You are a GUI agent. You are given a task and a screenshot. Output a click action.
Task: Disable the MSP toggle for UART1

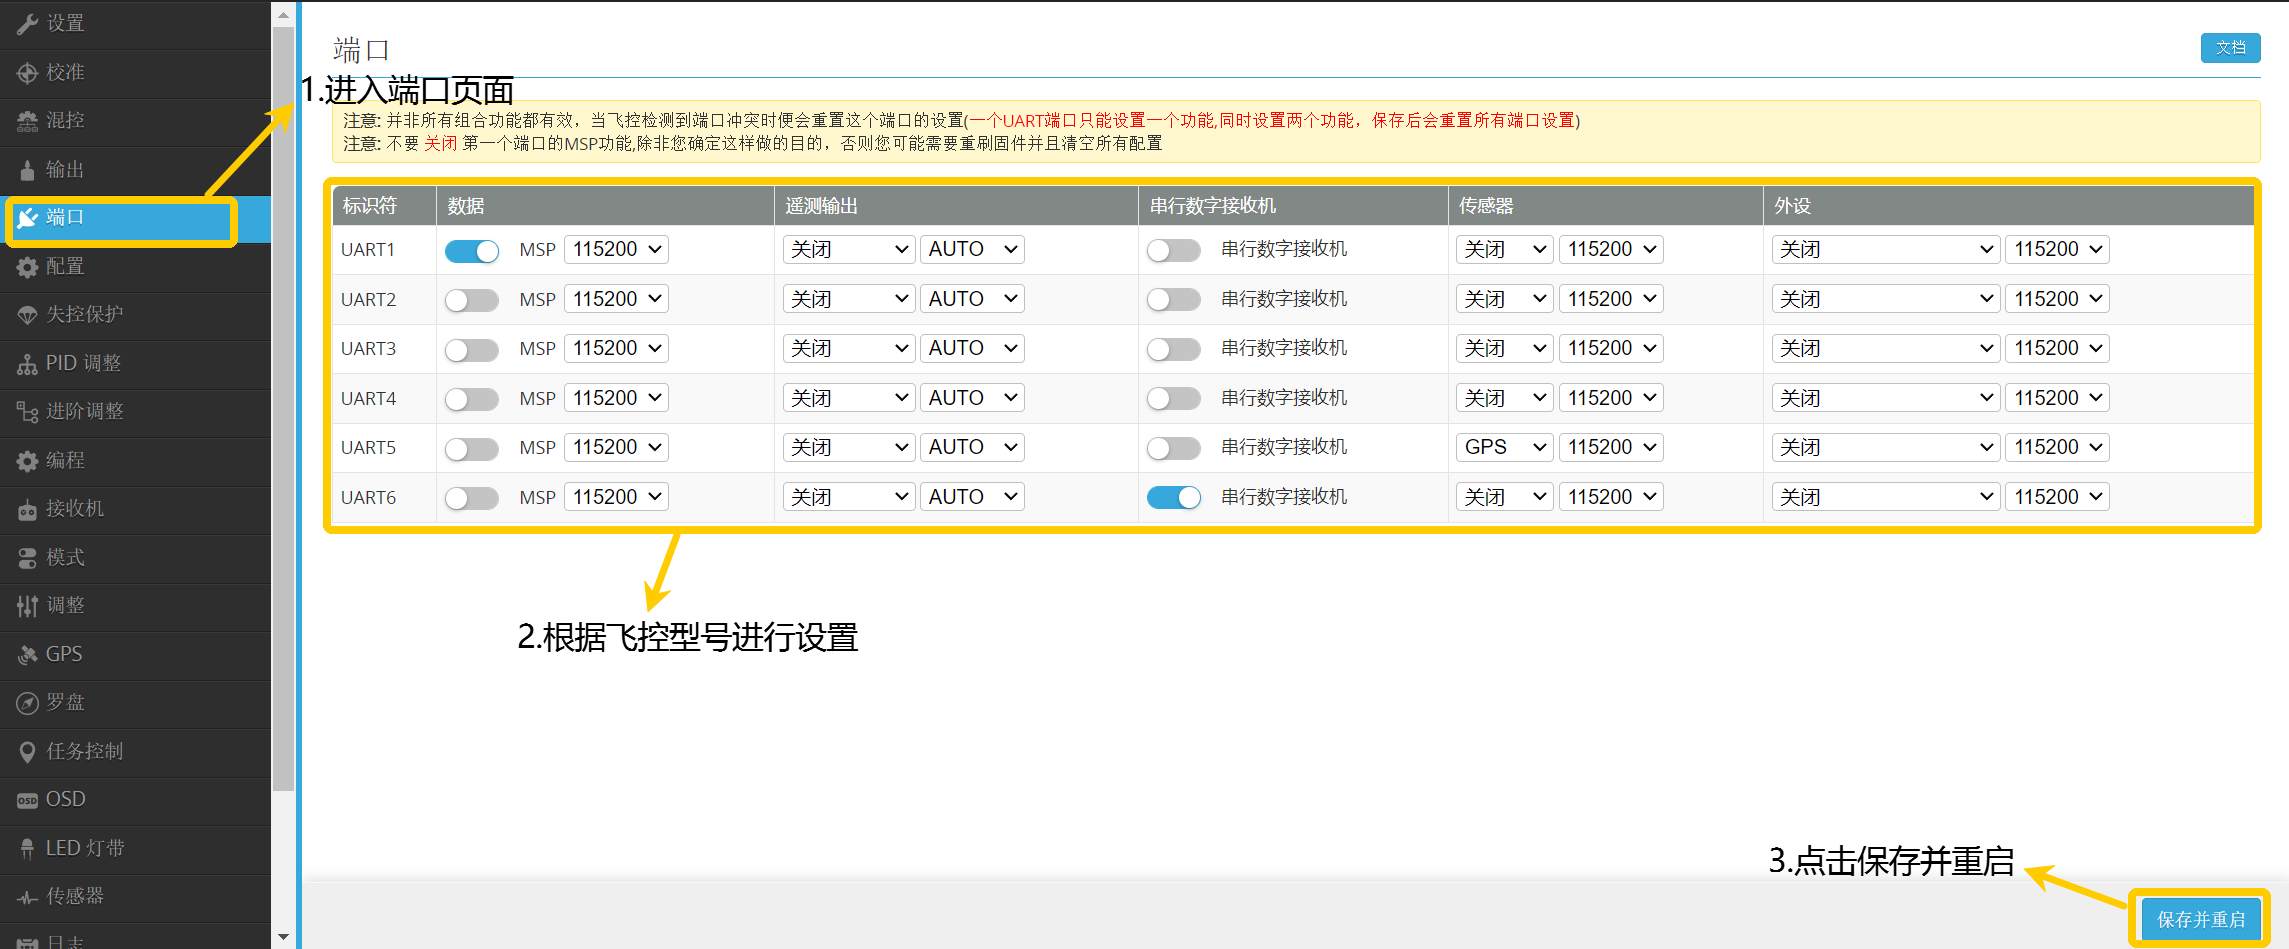(472, 251)
